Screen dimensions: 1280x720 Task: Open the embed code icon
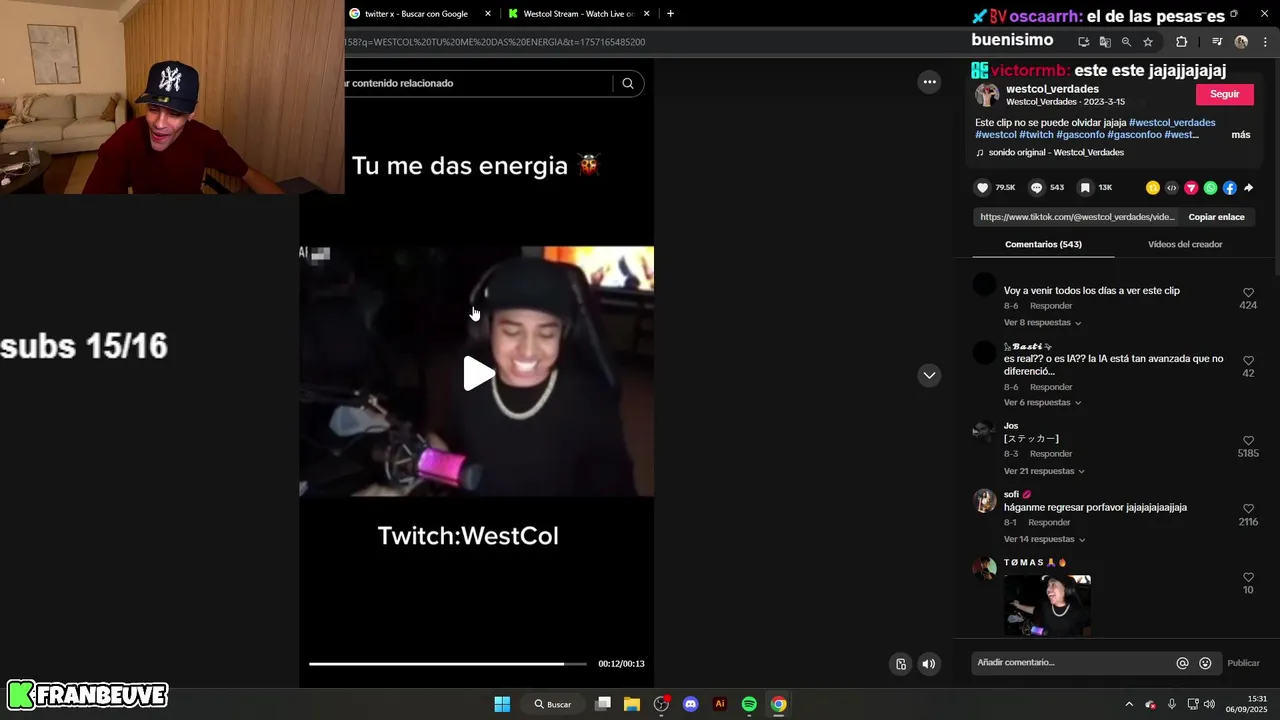coord(1172,188)
